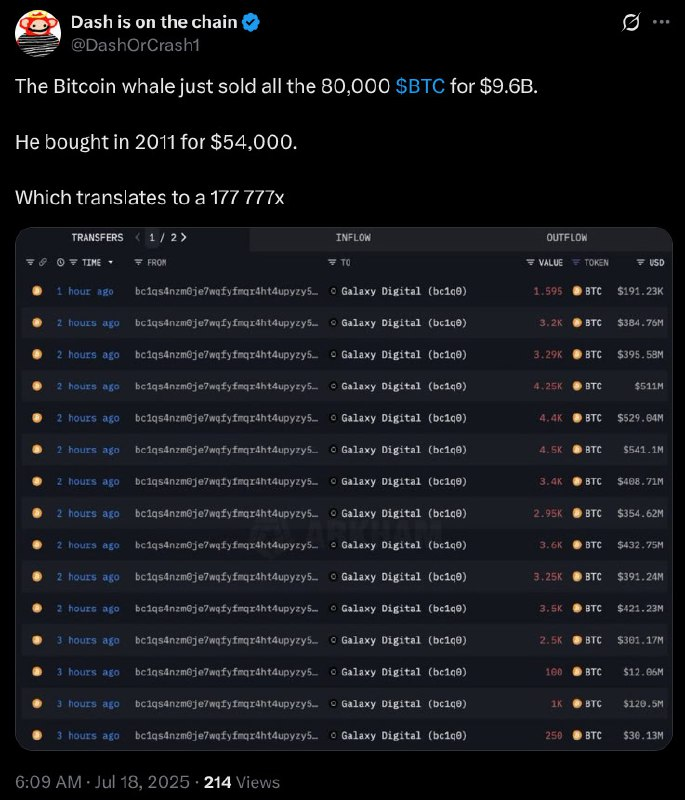Image resolution: width=685 pixels, height=800 pixels.
Task: Open the @DashOrCrash1 handle
Action: tap(135, 45)
